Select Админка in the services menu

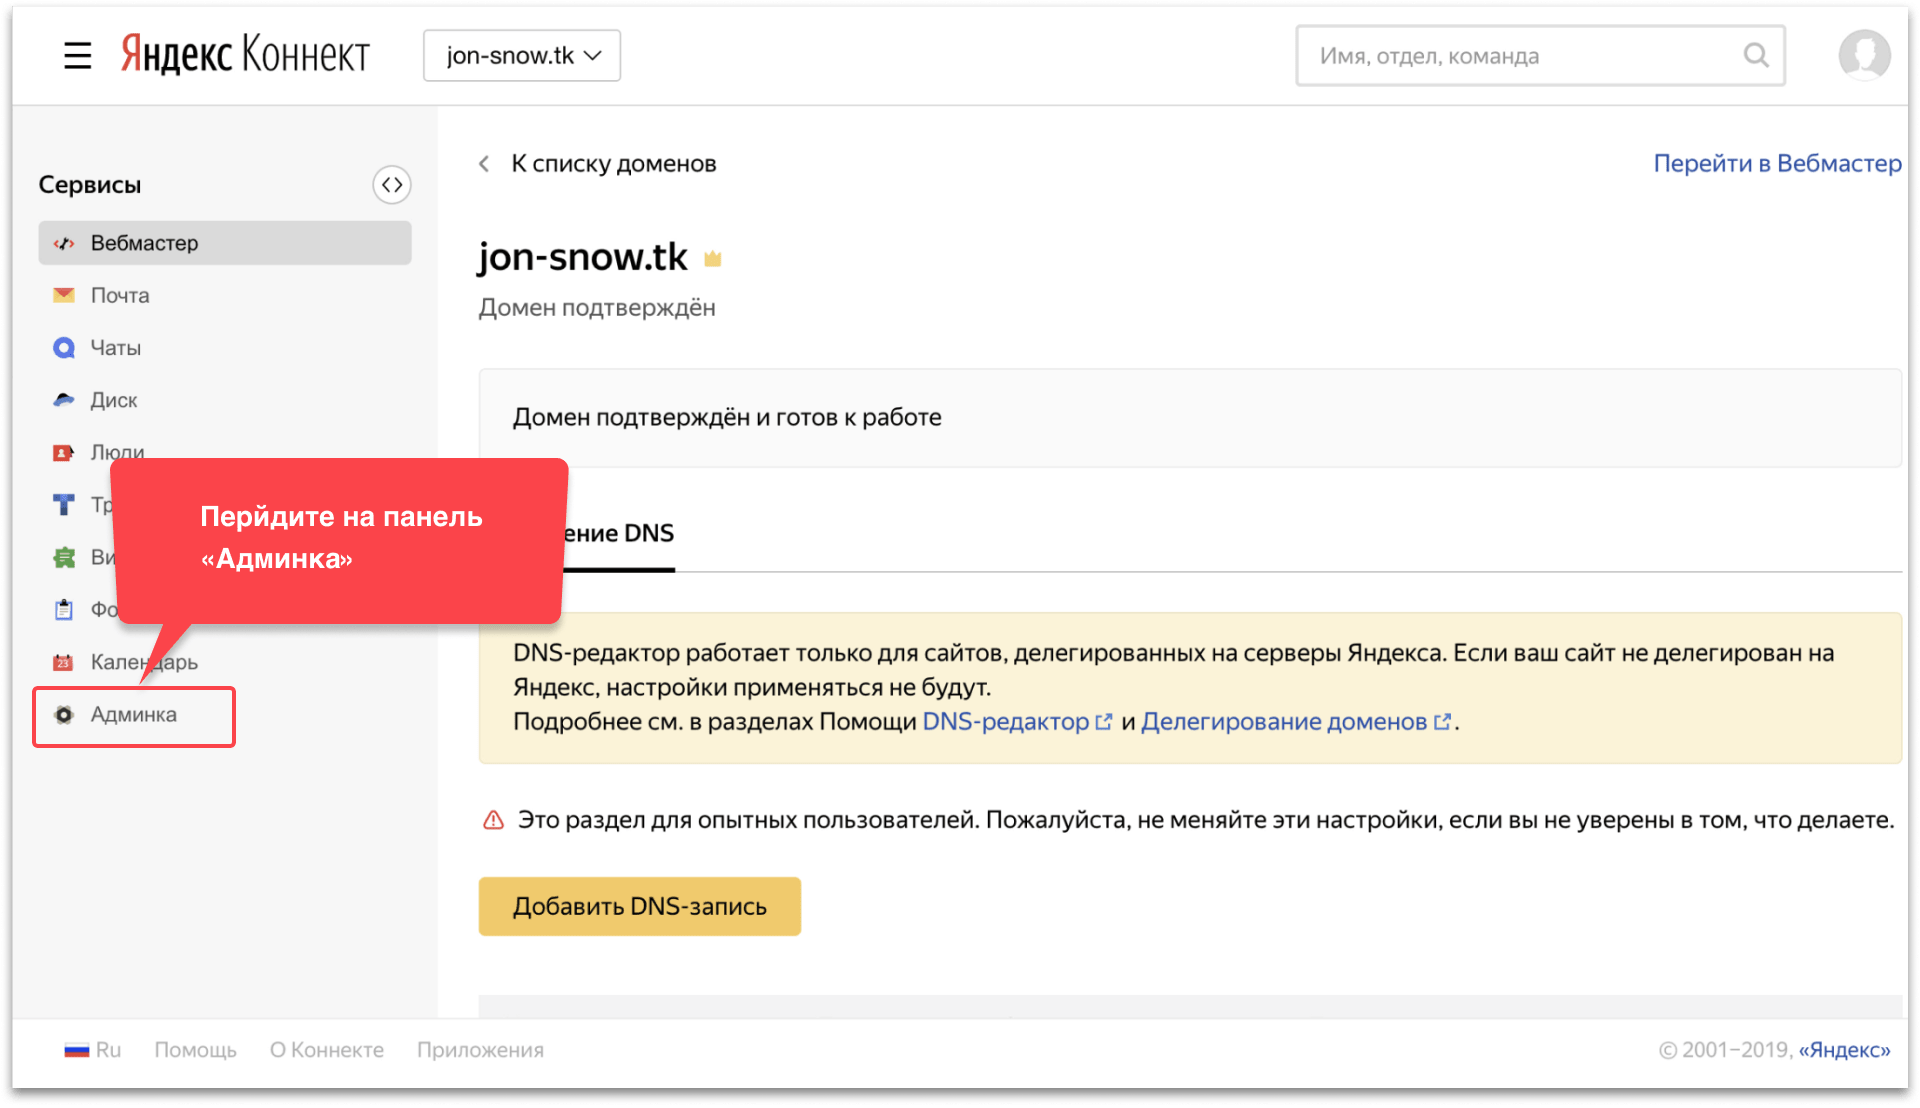click(134, 715)
